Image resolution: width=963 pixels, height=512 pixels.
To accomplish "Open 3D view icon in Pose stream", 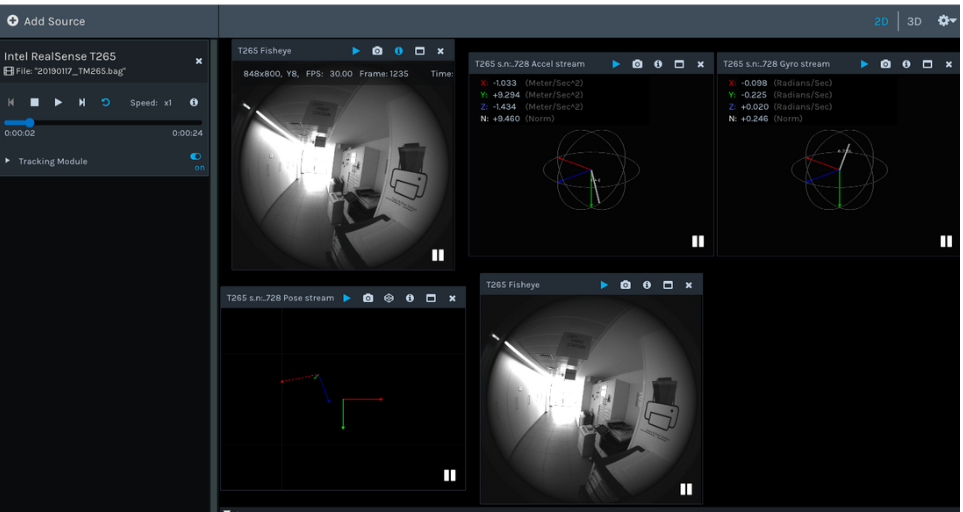I will tap(389, 298).
